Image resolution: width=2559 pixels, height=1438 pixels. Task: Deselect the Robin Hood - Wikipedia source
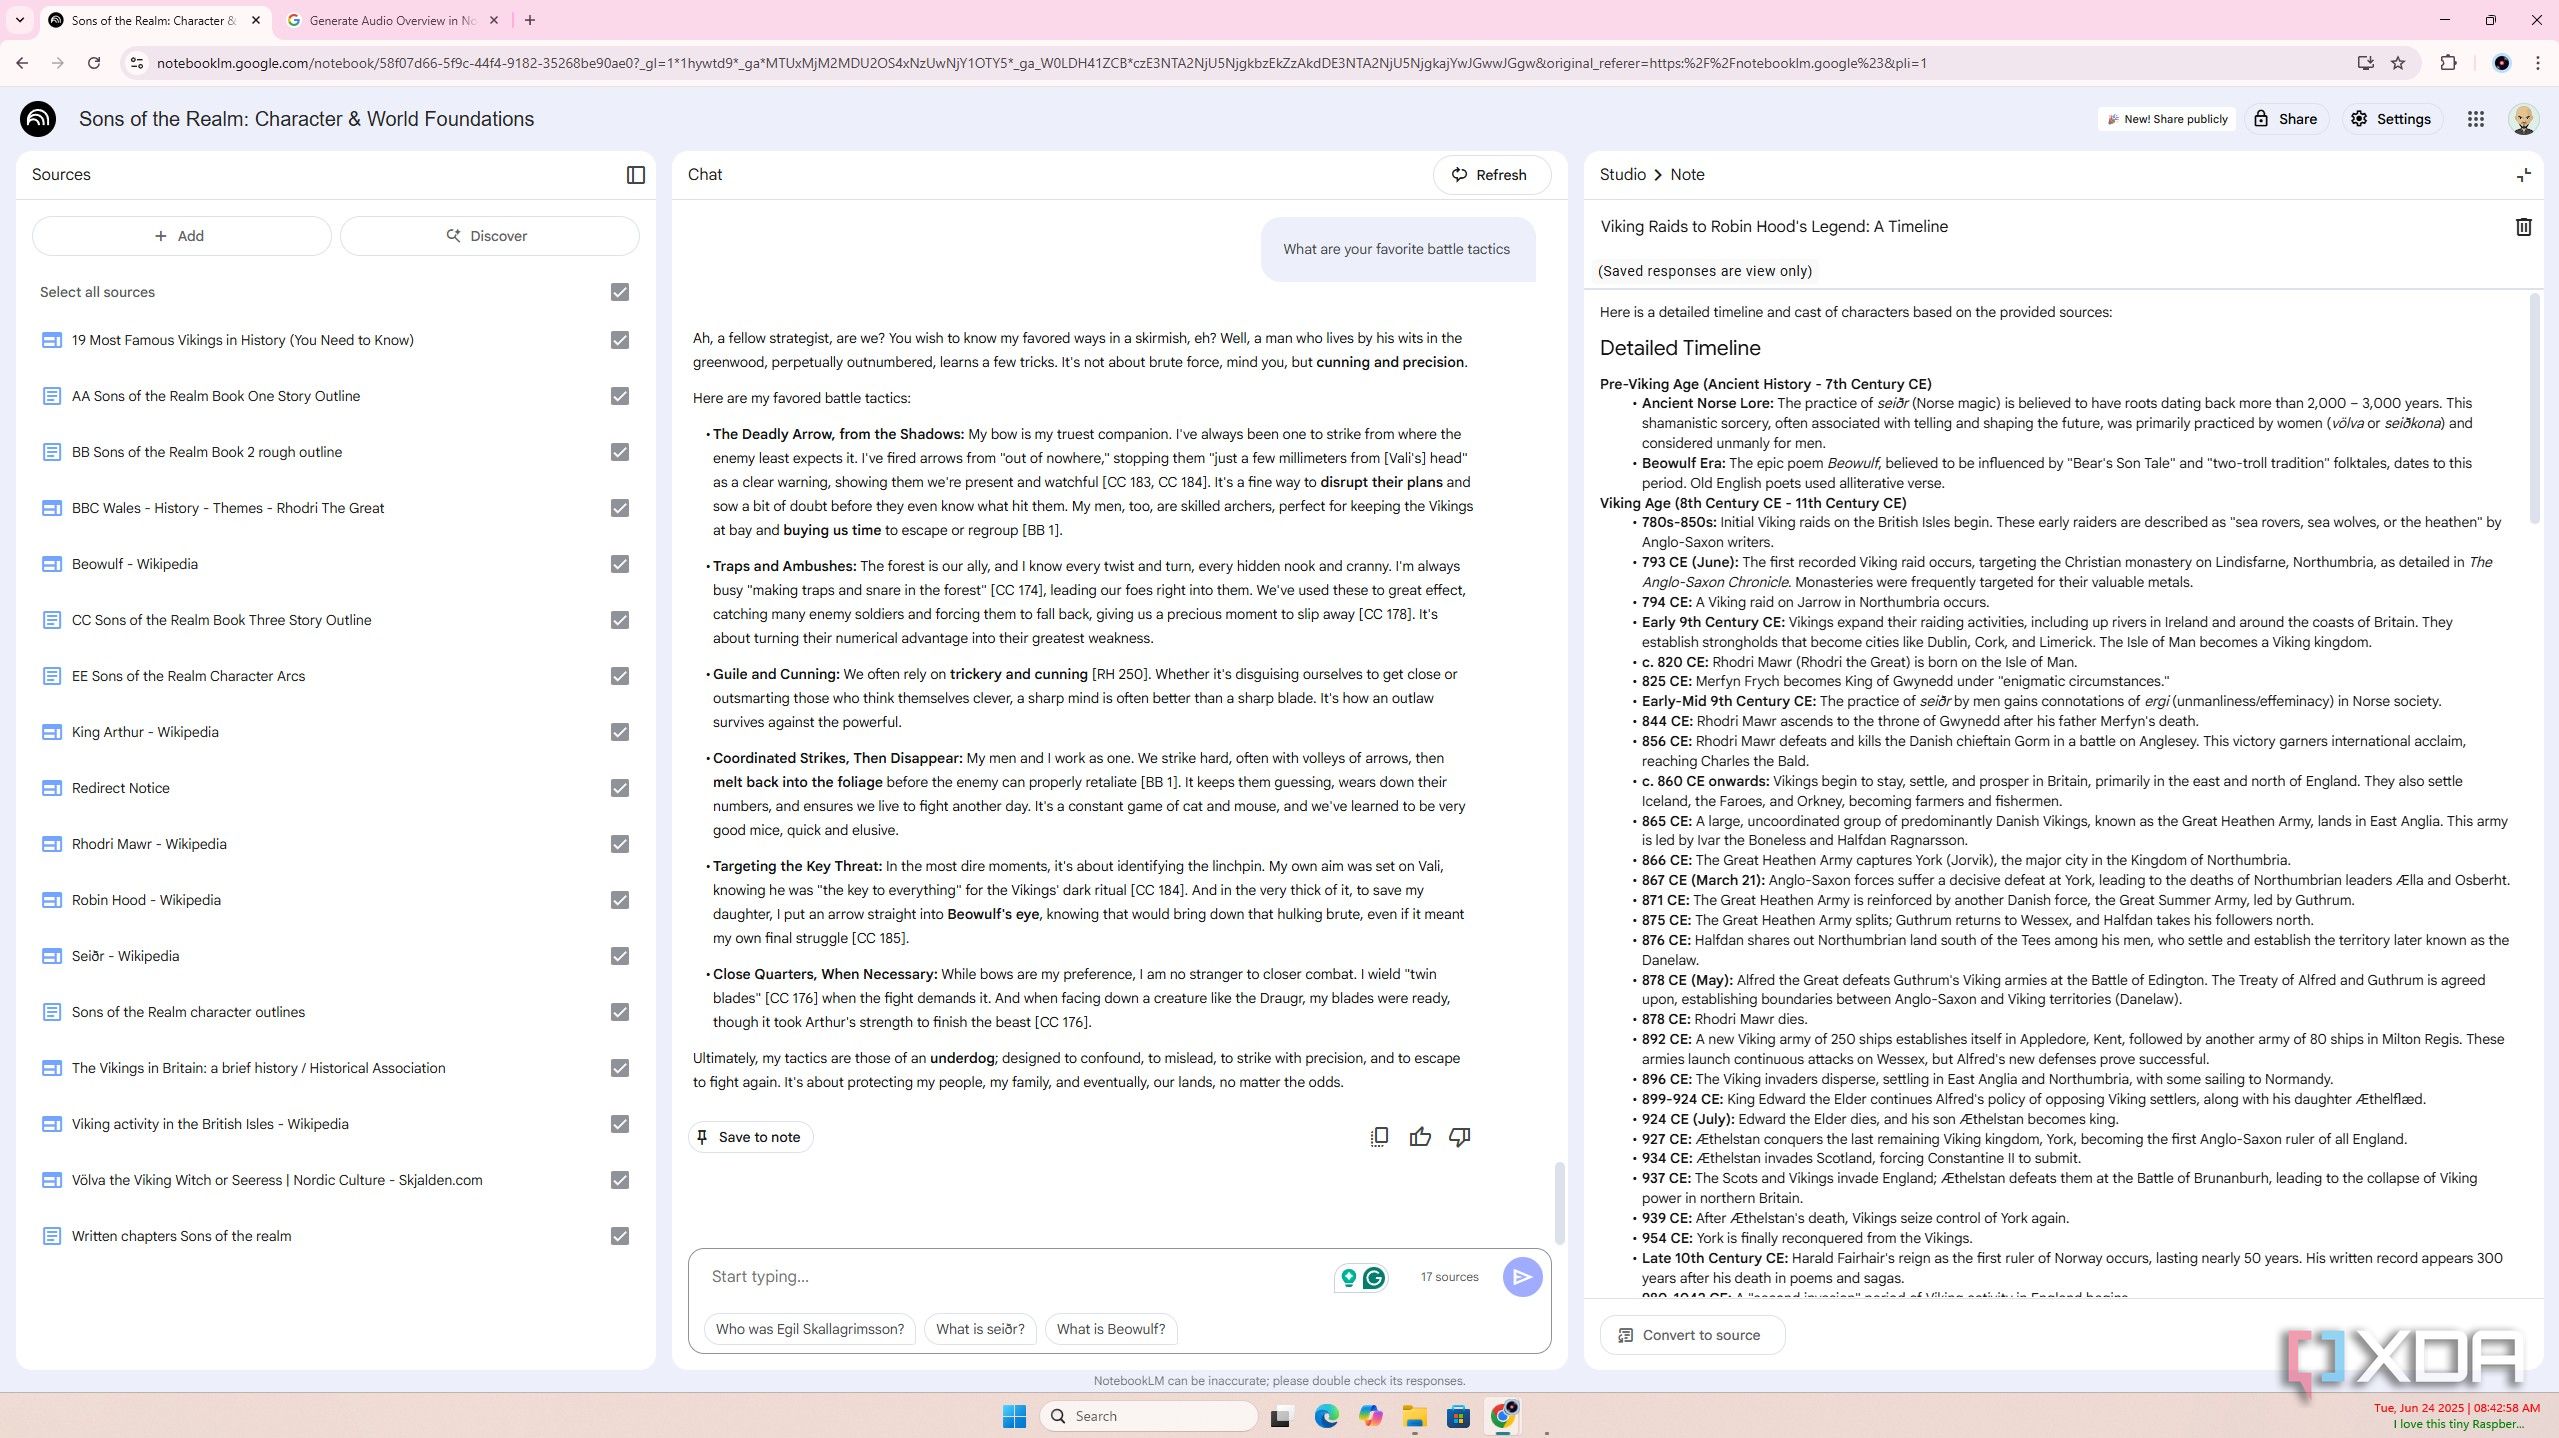(x=620, y=900)
